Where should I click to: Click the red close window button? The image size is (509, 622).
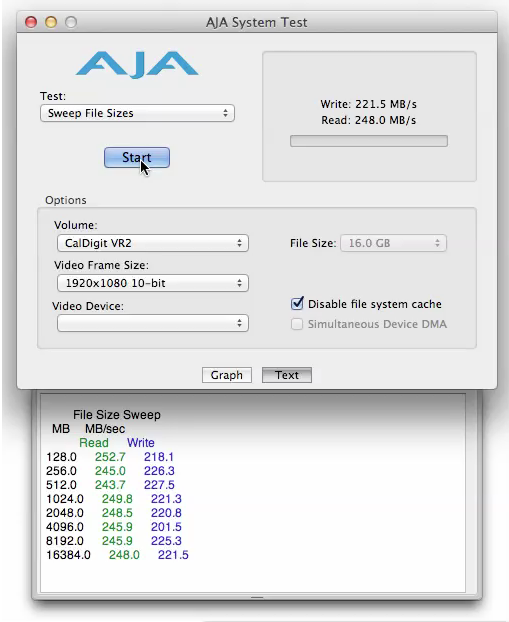tap(31, 22)
